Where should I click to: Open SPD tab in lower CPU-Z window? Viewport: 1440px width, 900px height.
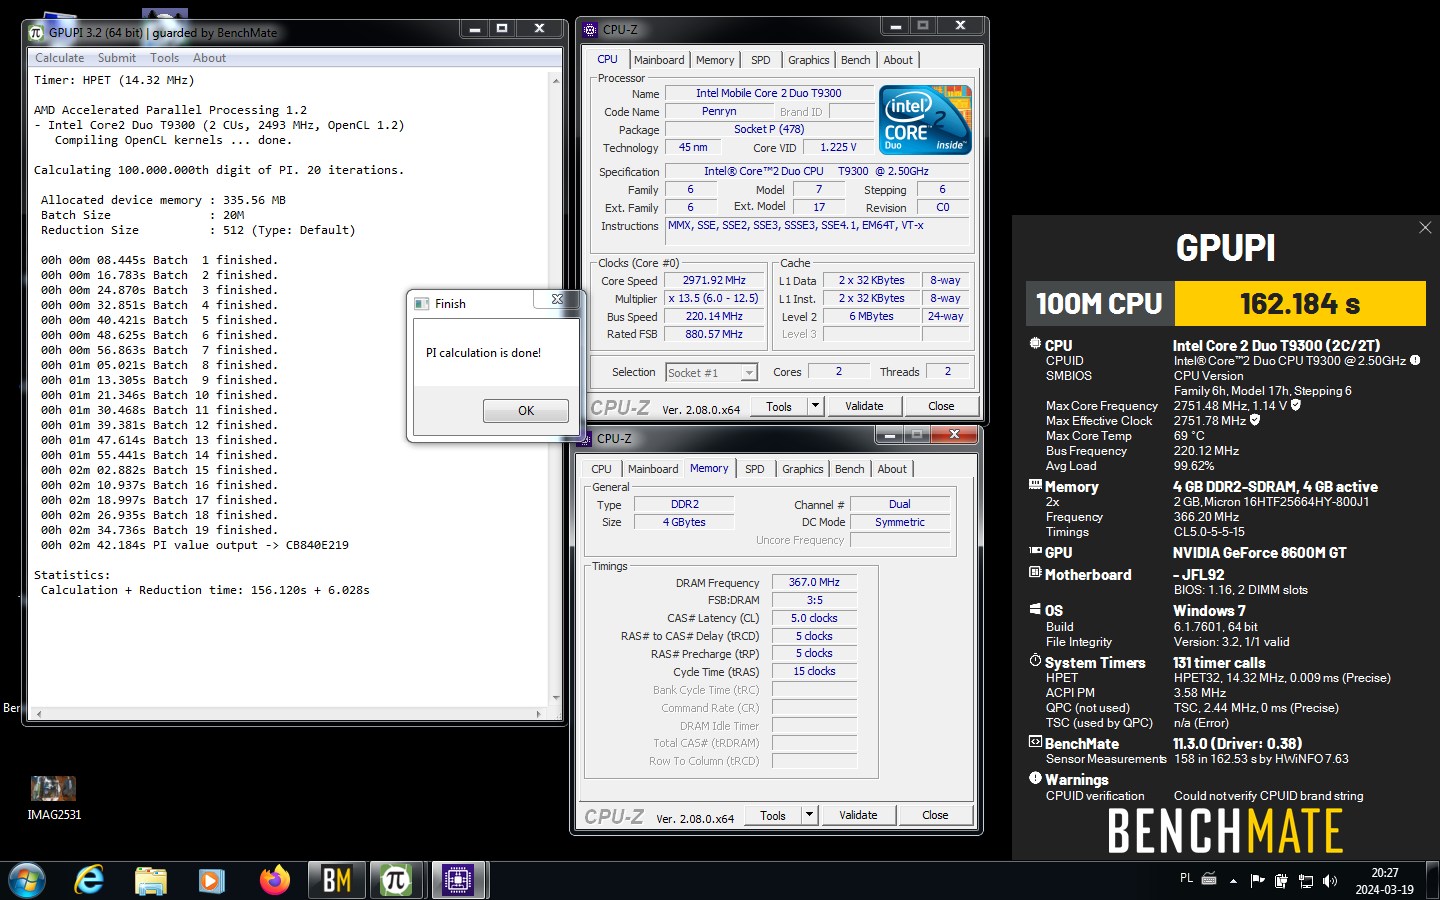point(755,469)
